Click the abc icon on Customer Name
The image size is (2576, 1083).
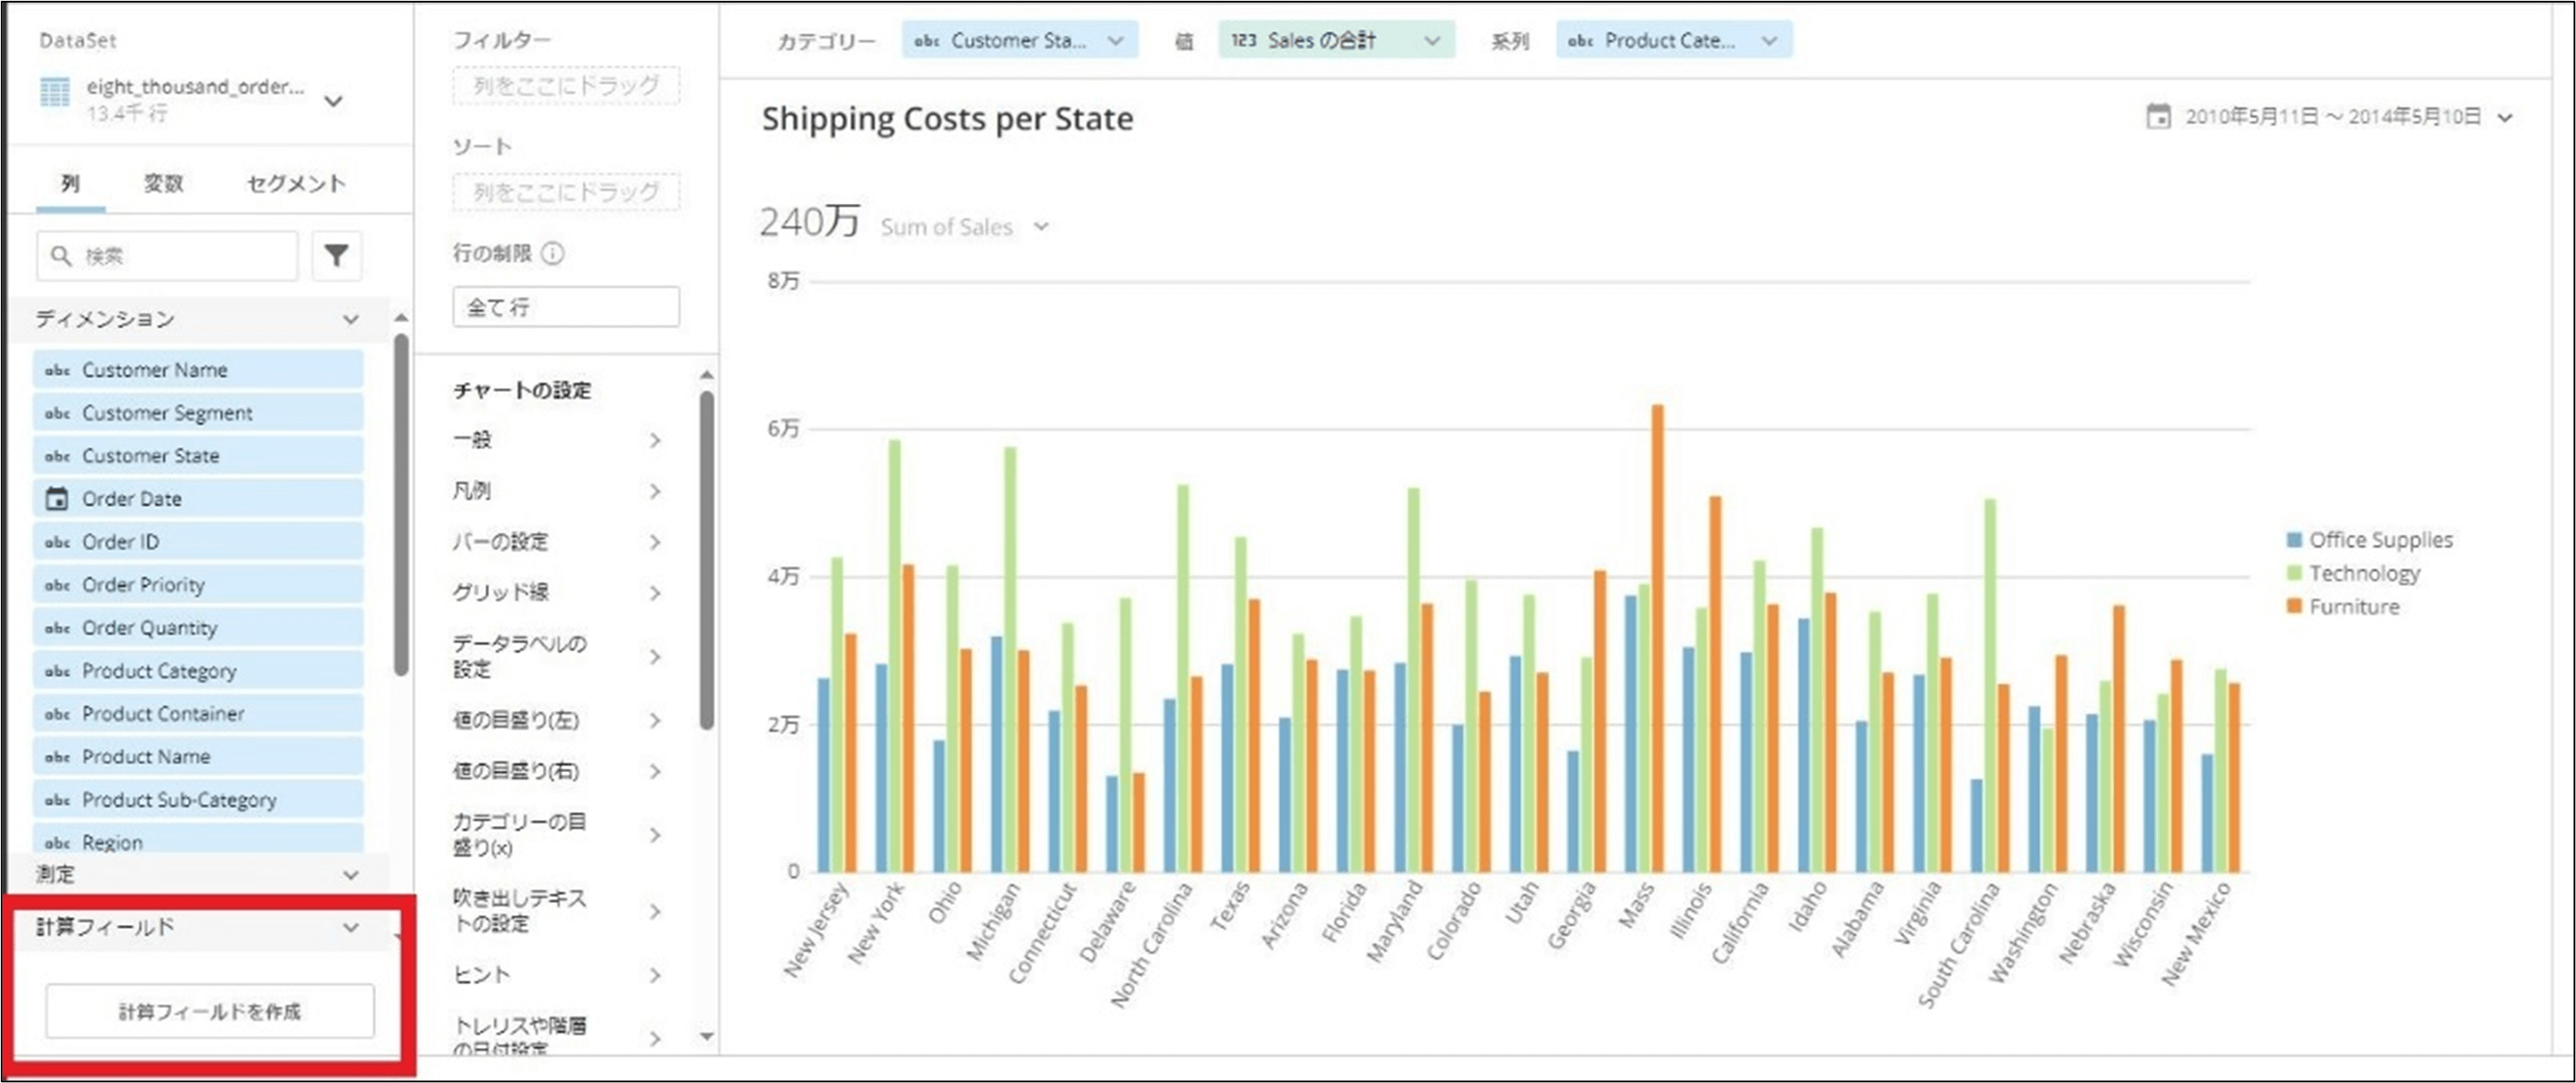click(x=57, y=370)
